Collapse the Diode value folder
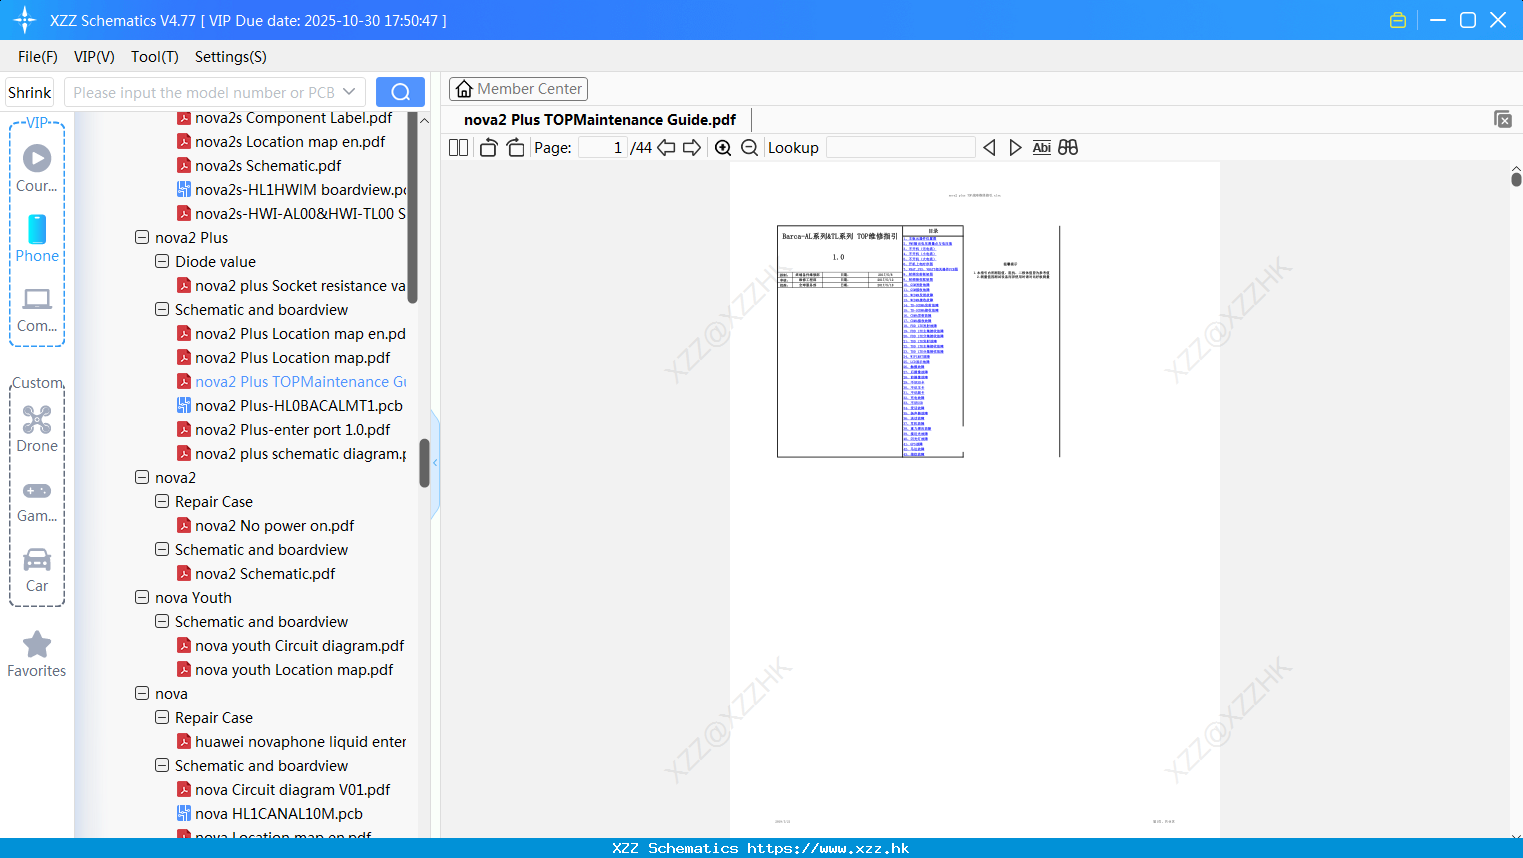Image resolution: width=1523 pixels, height=858 pixels. [x=162, y=262]
